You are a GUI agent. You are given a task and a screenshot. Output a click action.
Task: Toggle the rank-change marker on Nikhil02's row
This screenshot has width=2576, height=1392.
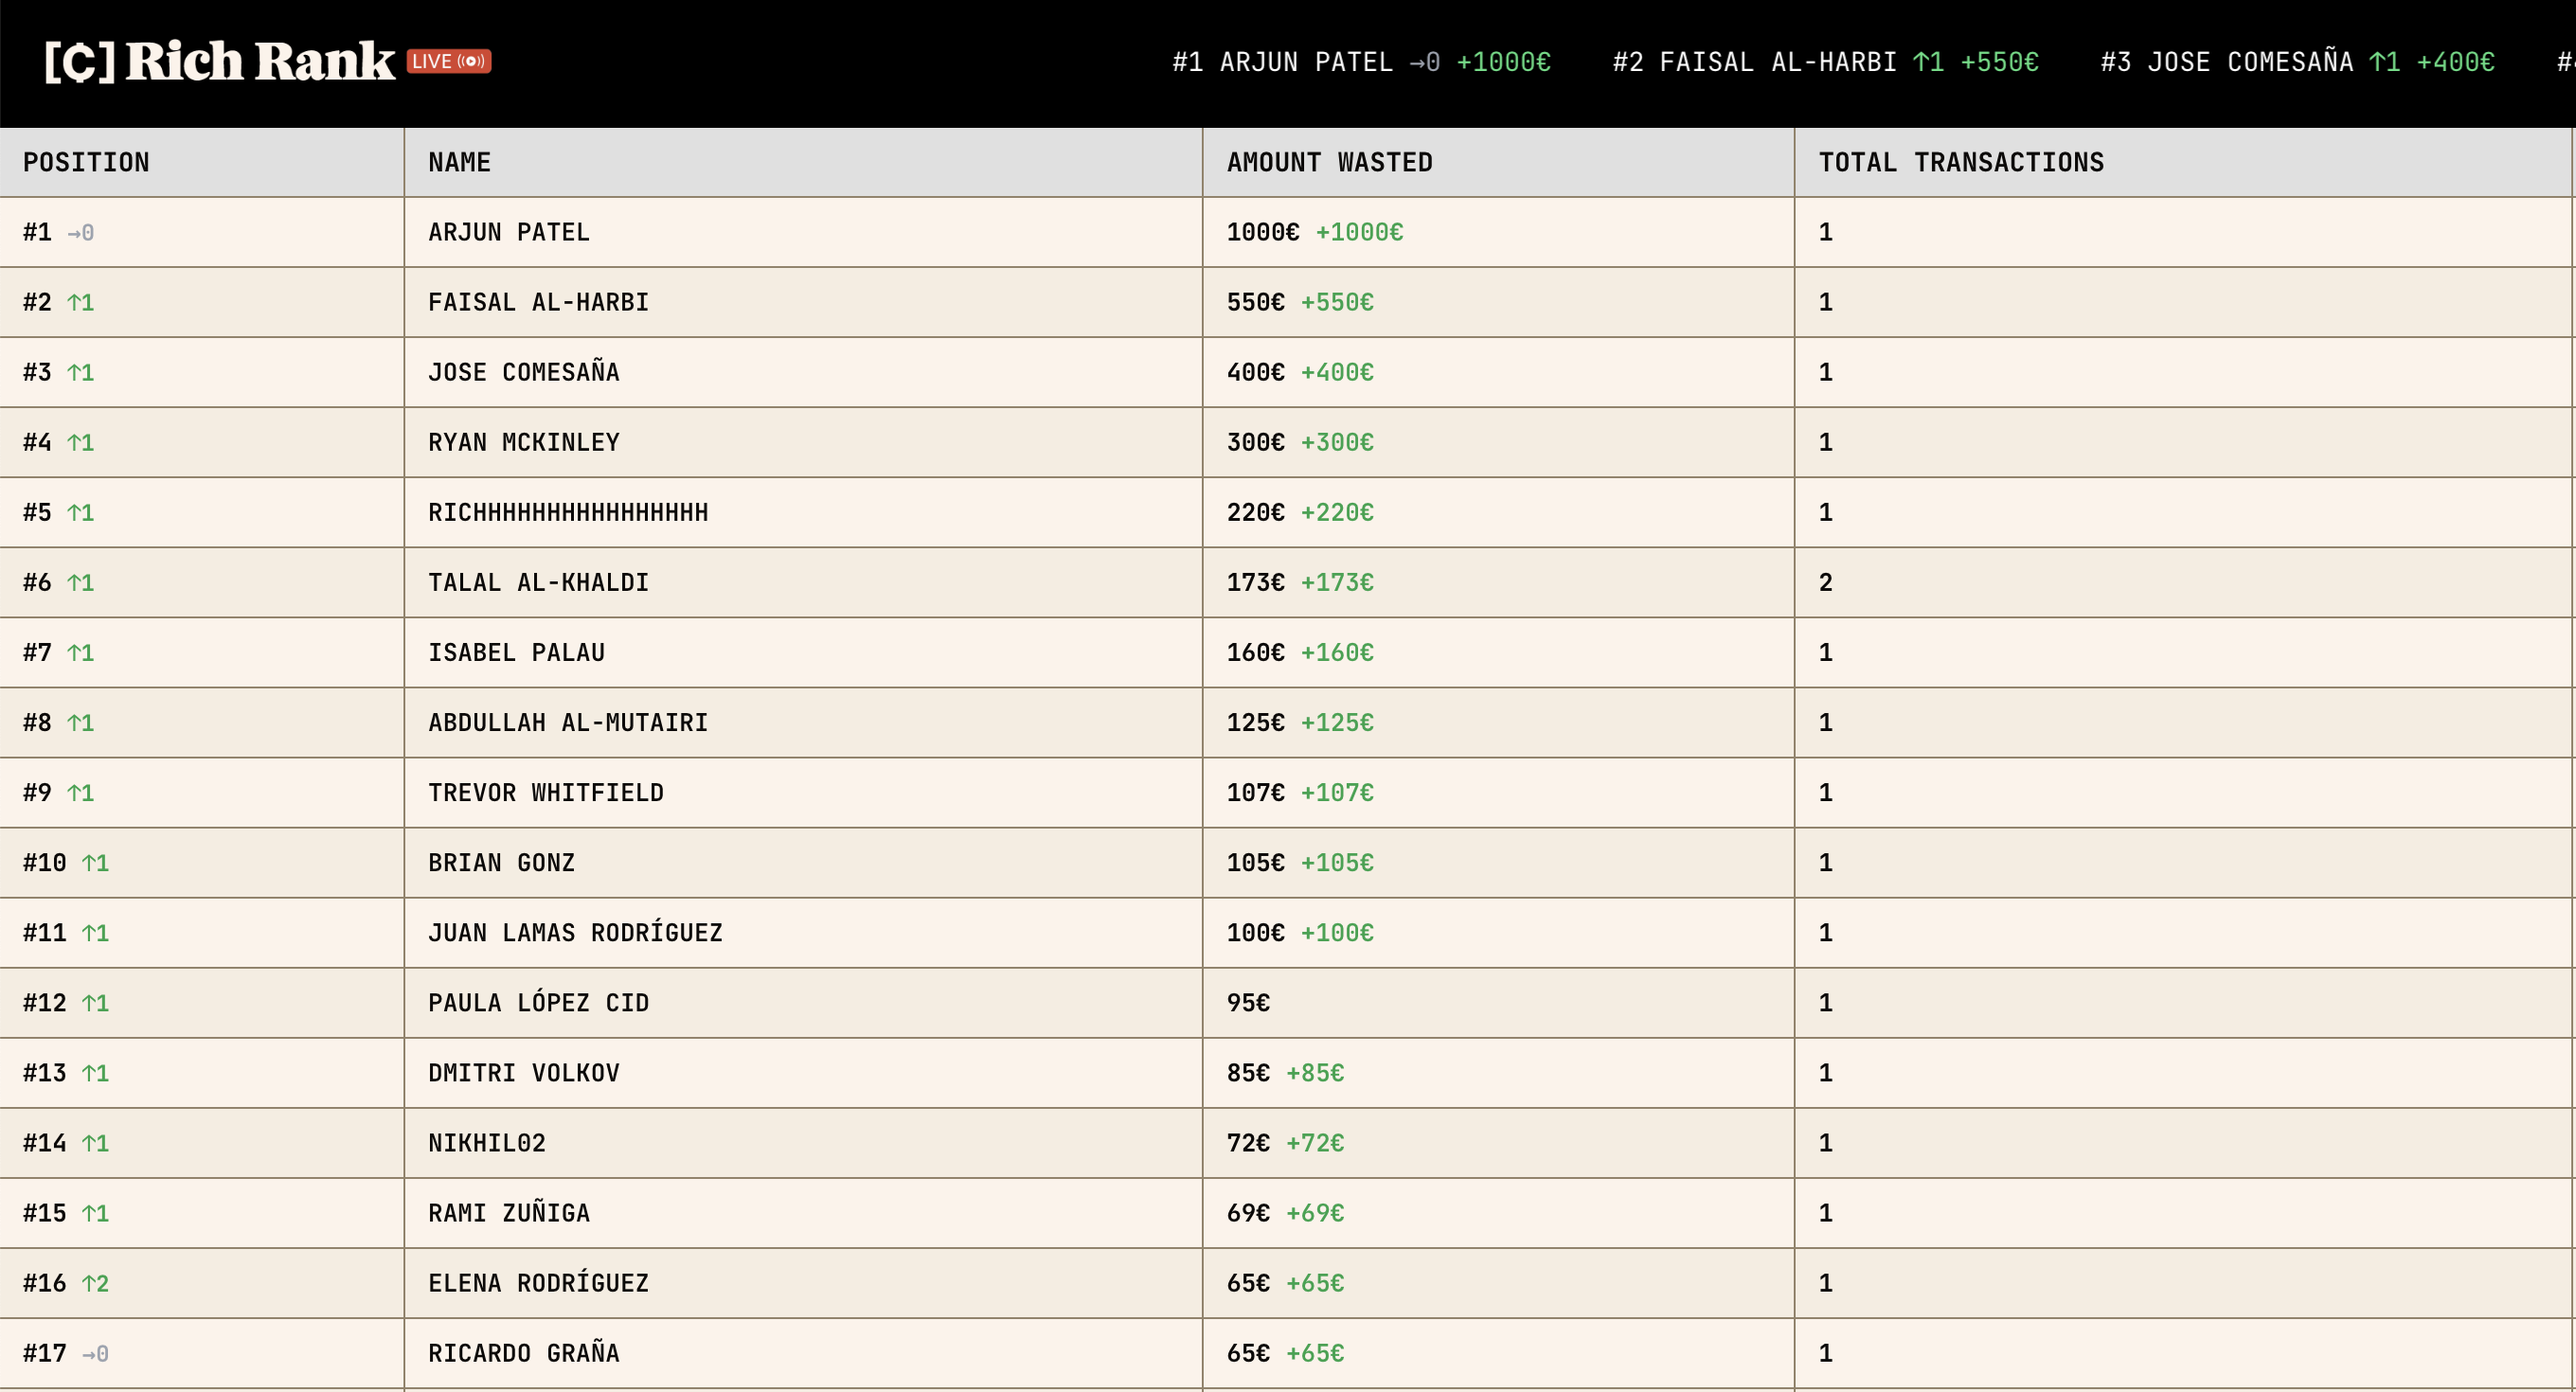(x=95, y=1143)
